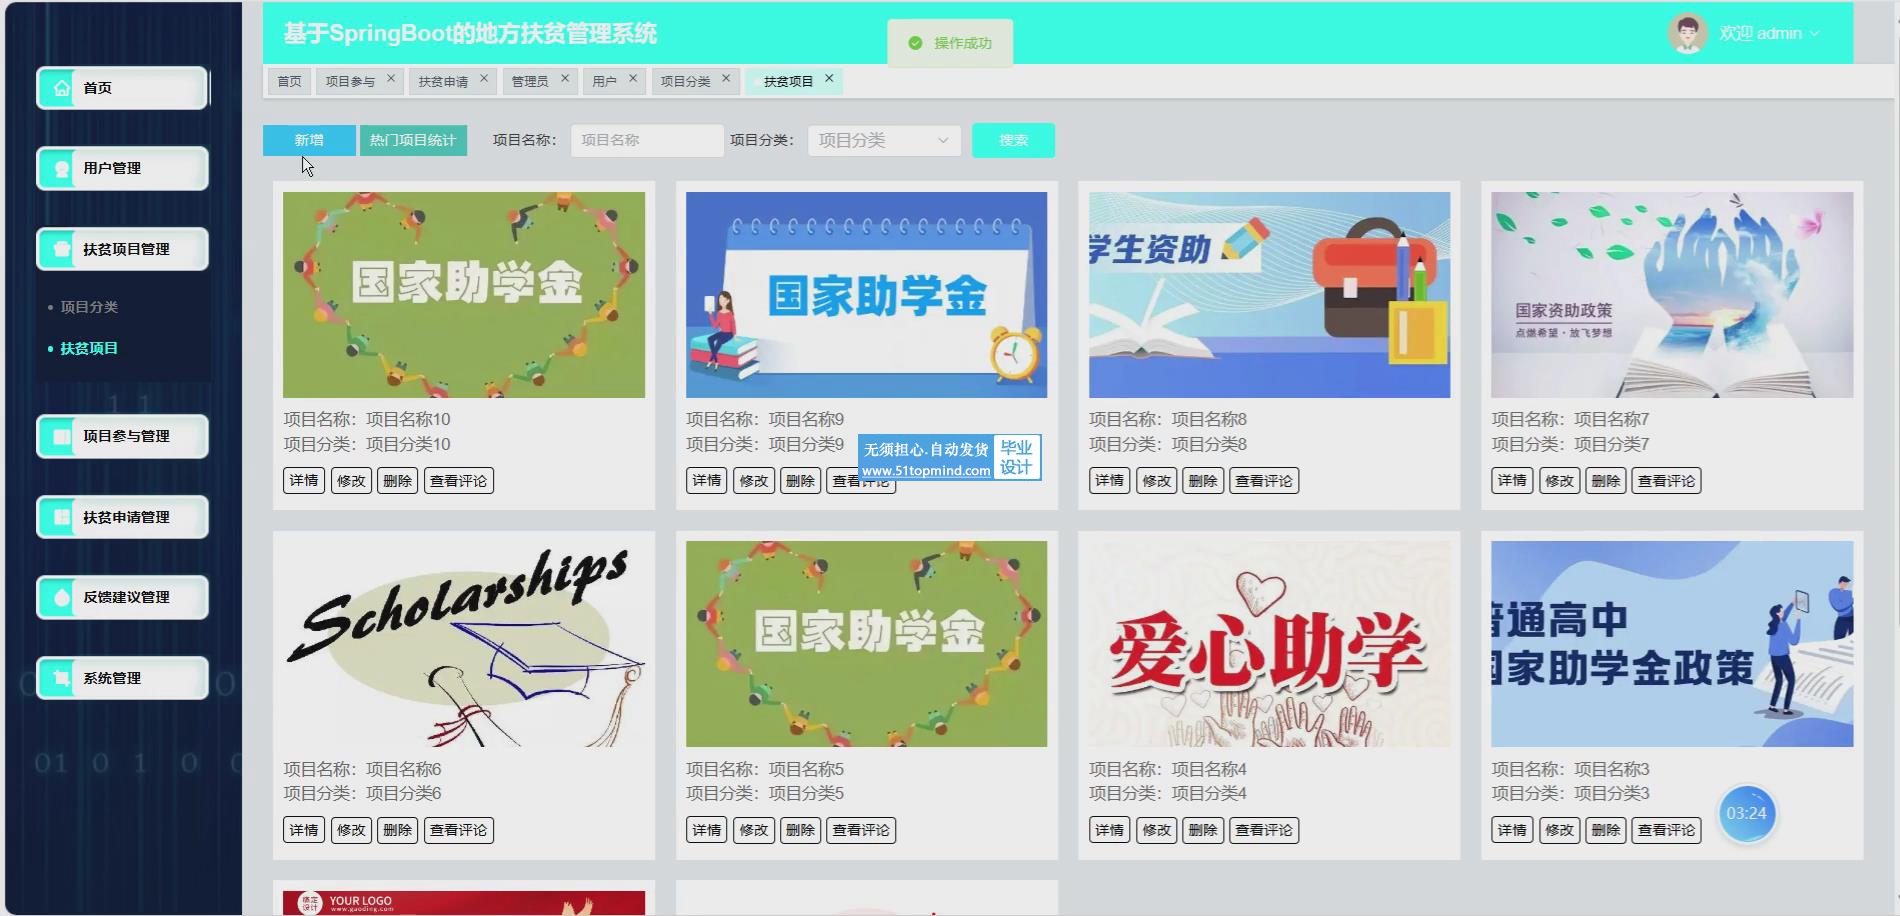Click the 爱心助学 project thumbnail
1900x916 pixels.
[1268, 644]
